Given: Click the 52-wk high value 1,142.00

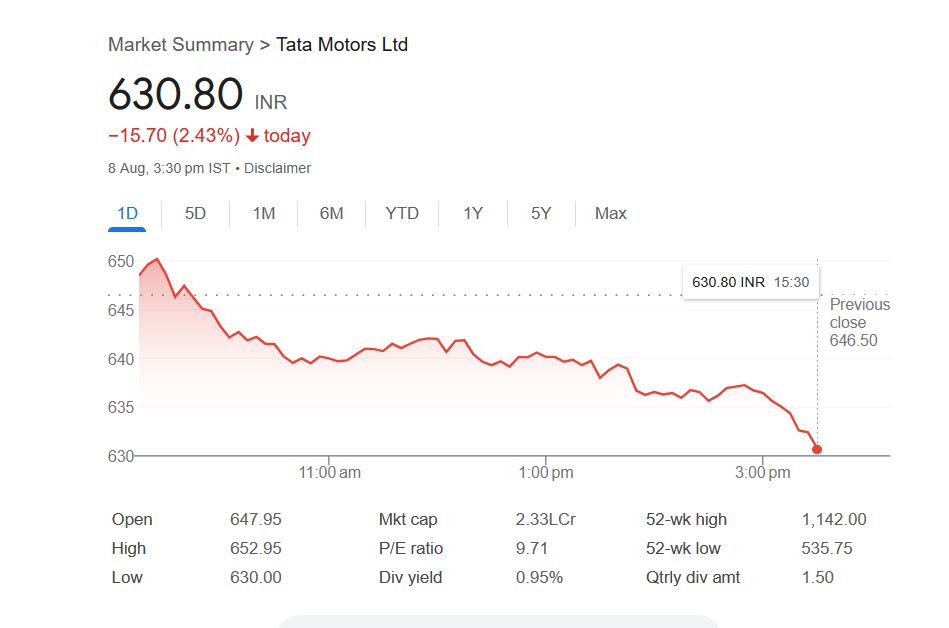Looking at the screenshot, I should coord(834,519).
